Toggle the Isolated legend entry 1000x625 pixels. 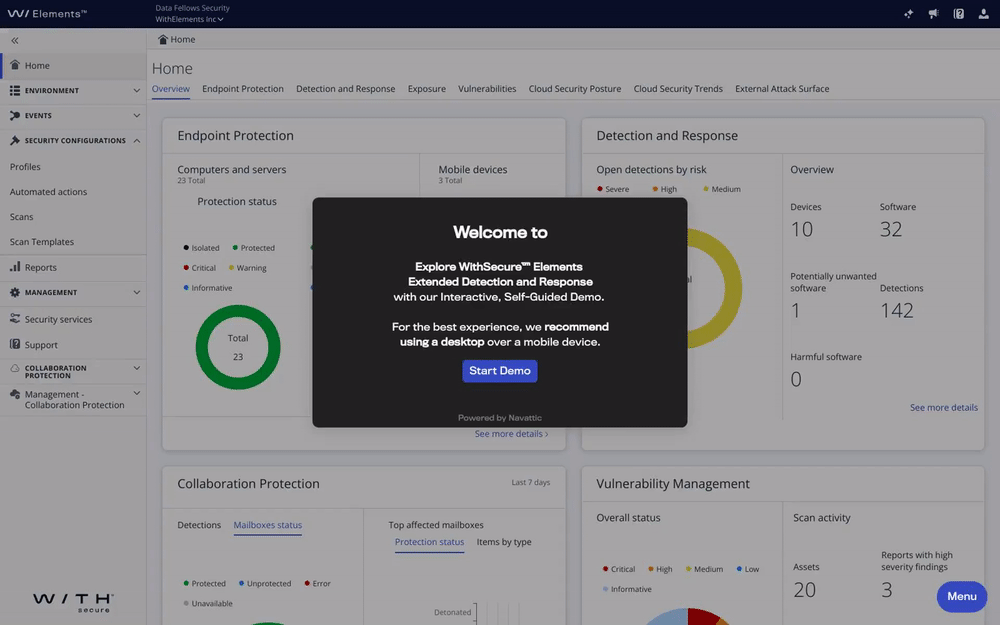tap(202, 248)
